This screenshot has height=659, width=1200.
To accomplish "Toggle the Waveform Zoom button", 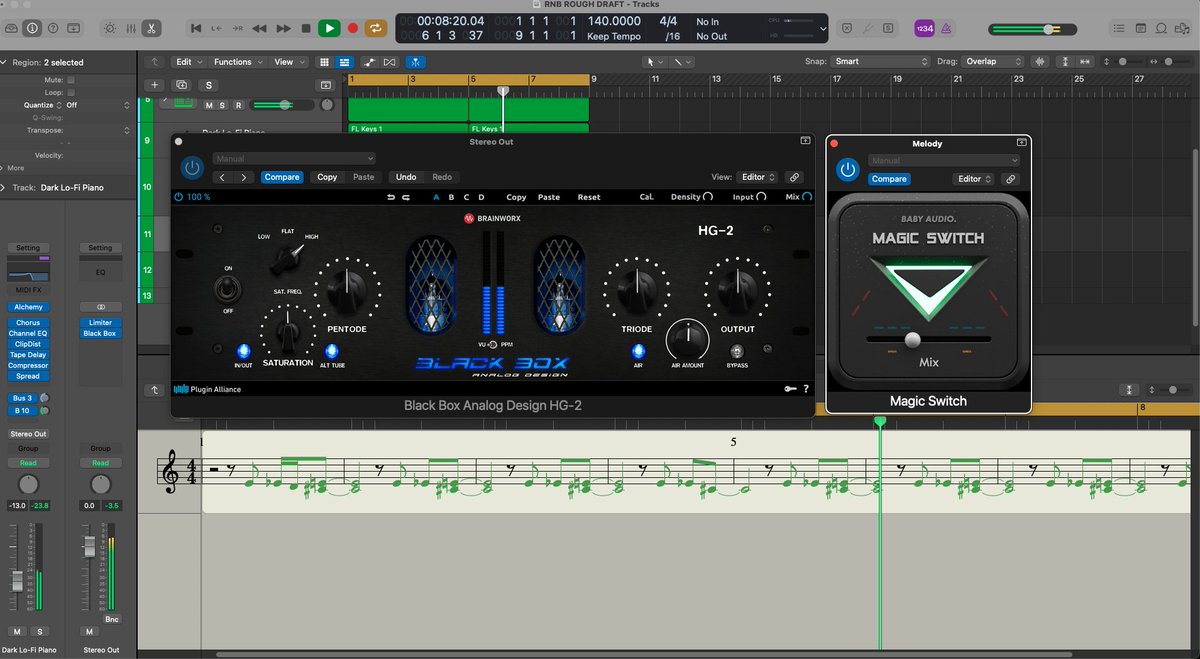I will [x=1042, y=61].
